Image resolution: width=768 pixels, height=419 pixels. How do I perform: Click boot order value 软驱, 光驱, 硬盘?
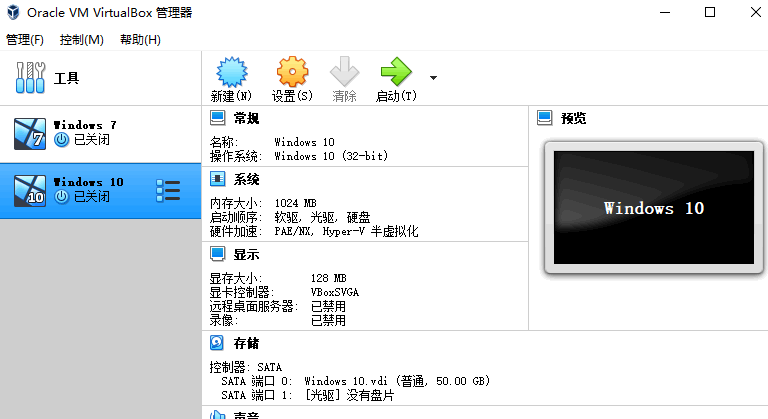(322, 217)
